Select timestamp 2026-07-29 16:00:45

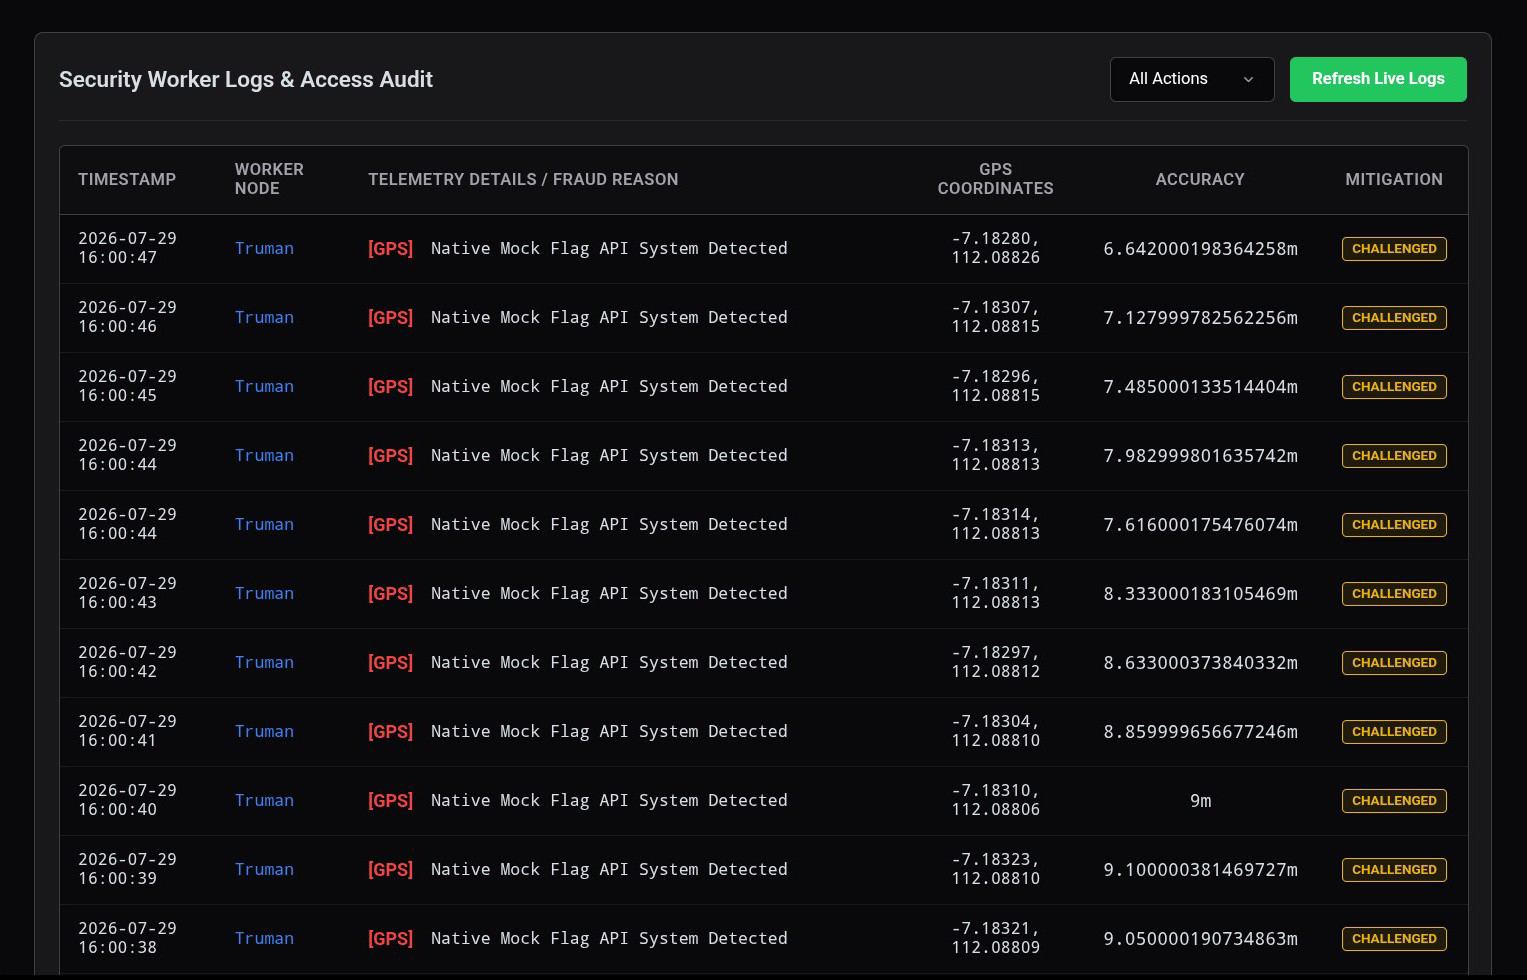click(x=127, y=386)
